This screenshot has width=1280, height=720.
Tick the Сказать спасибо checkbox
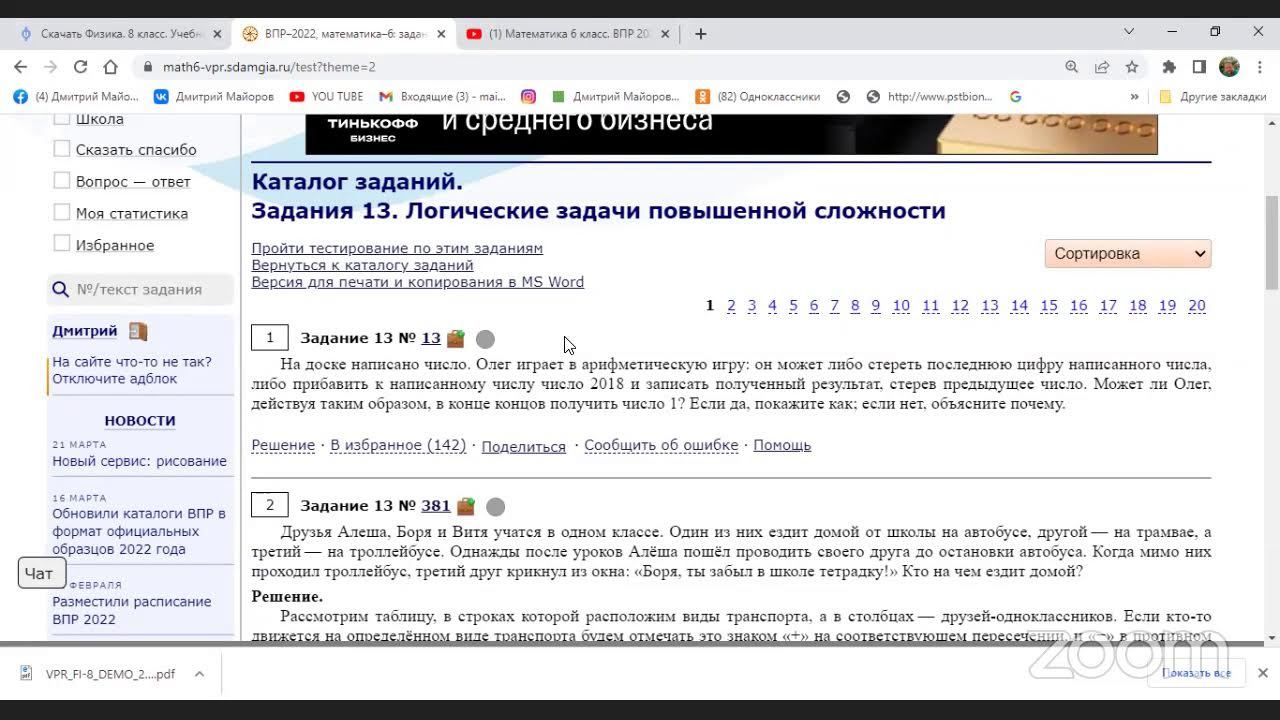tap(62, 149)
